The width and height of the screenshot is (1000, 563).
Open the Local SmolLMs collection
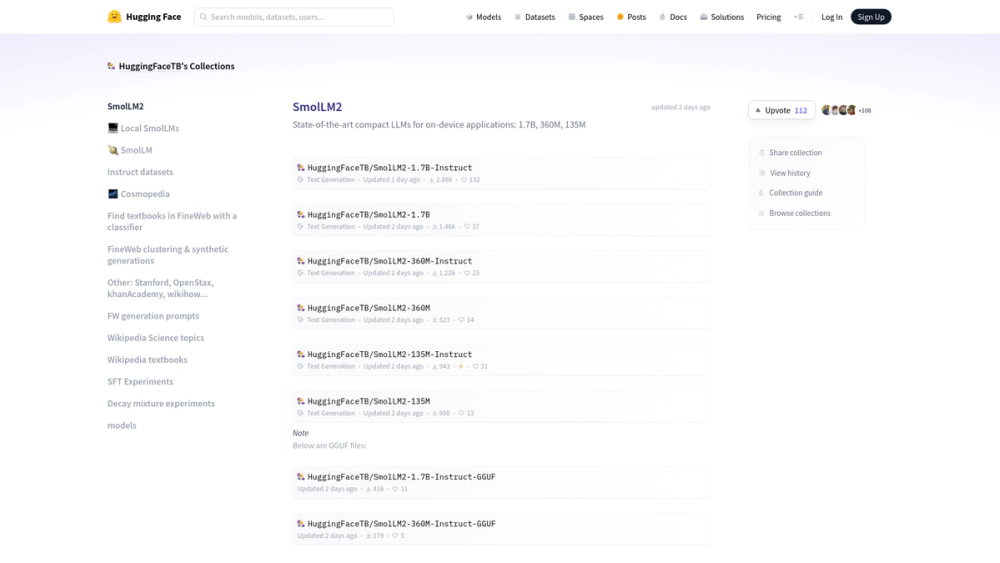(150, 128)
